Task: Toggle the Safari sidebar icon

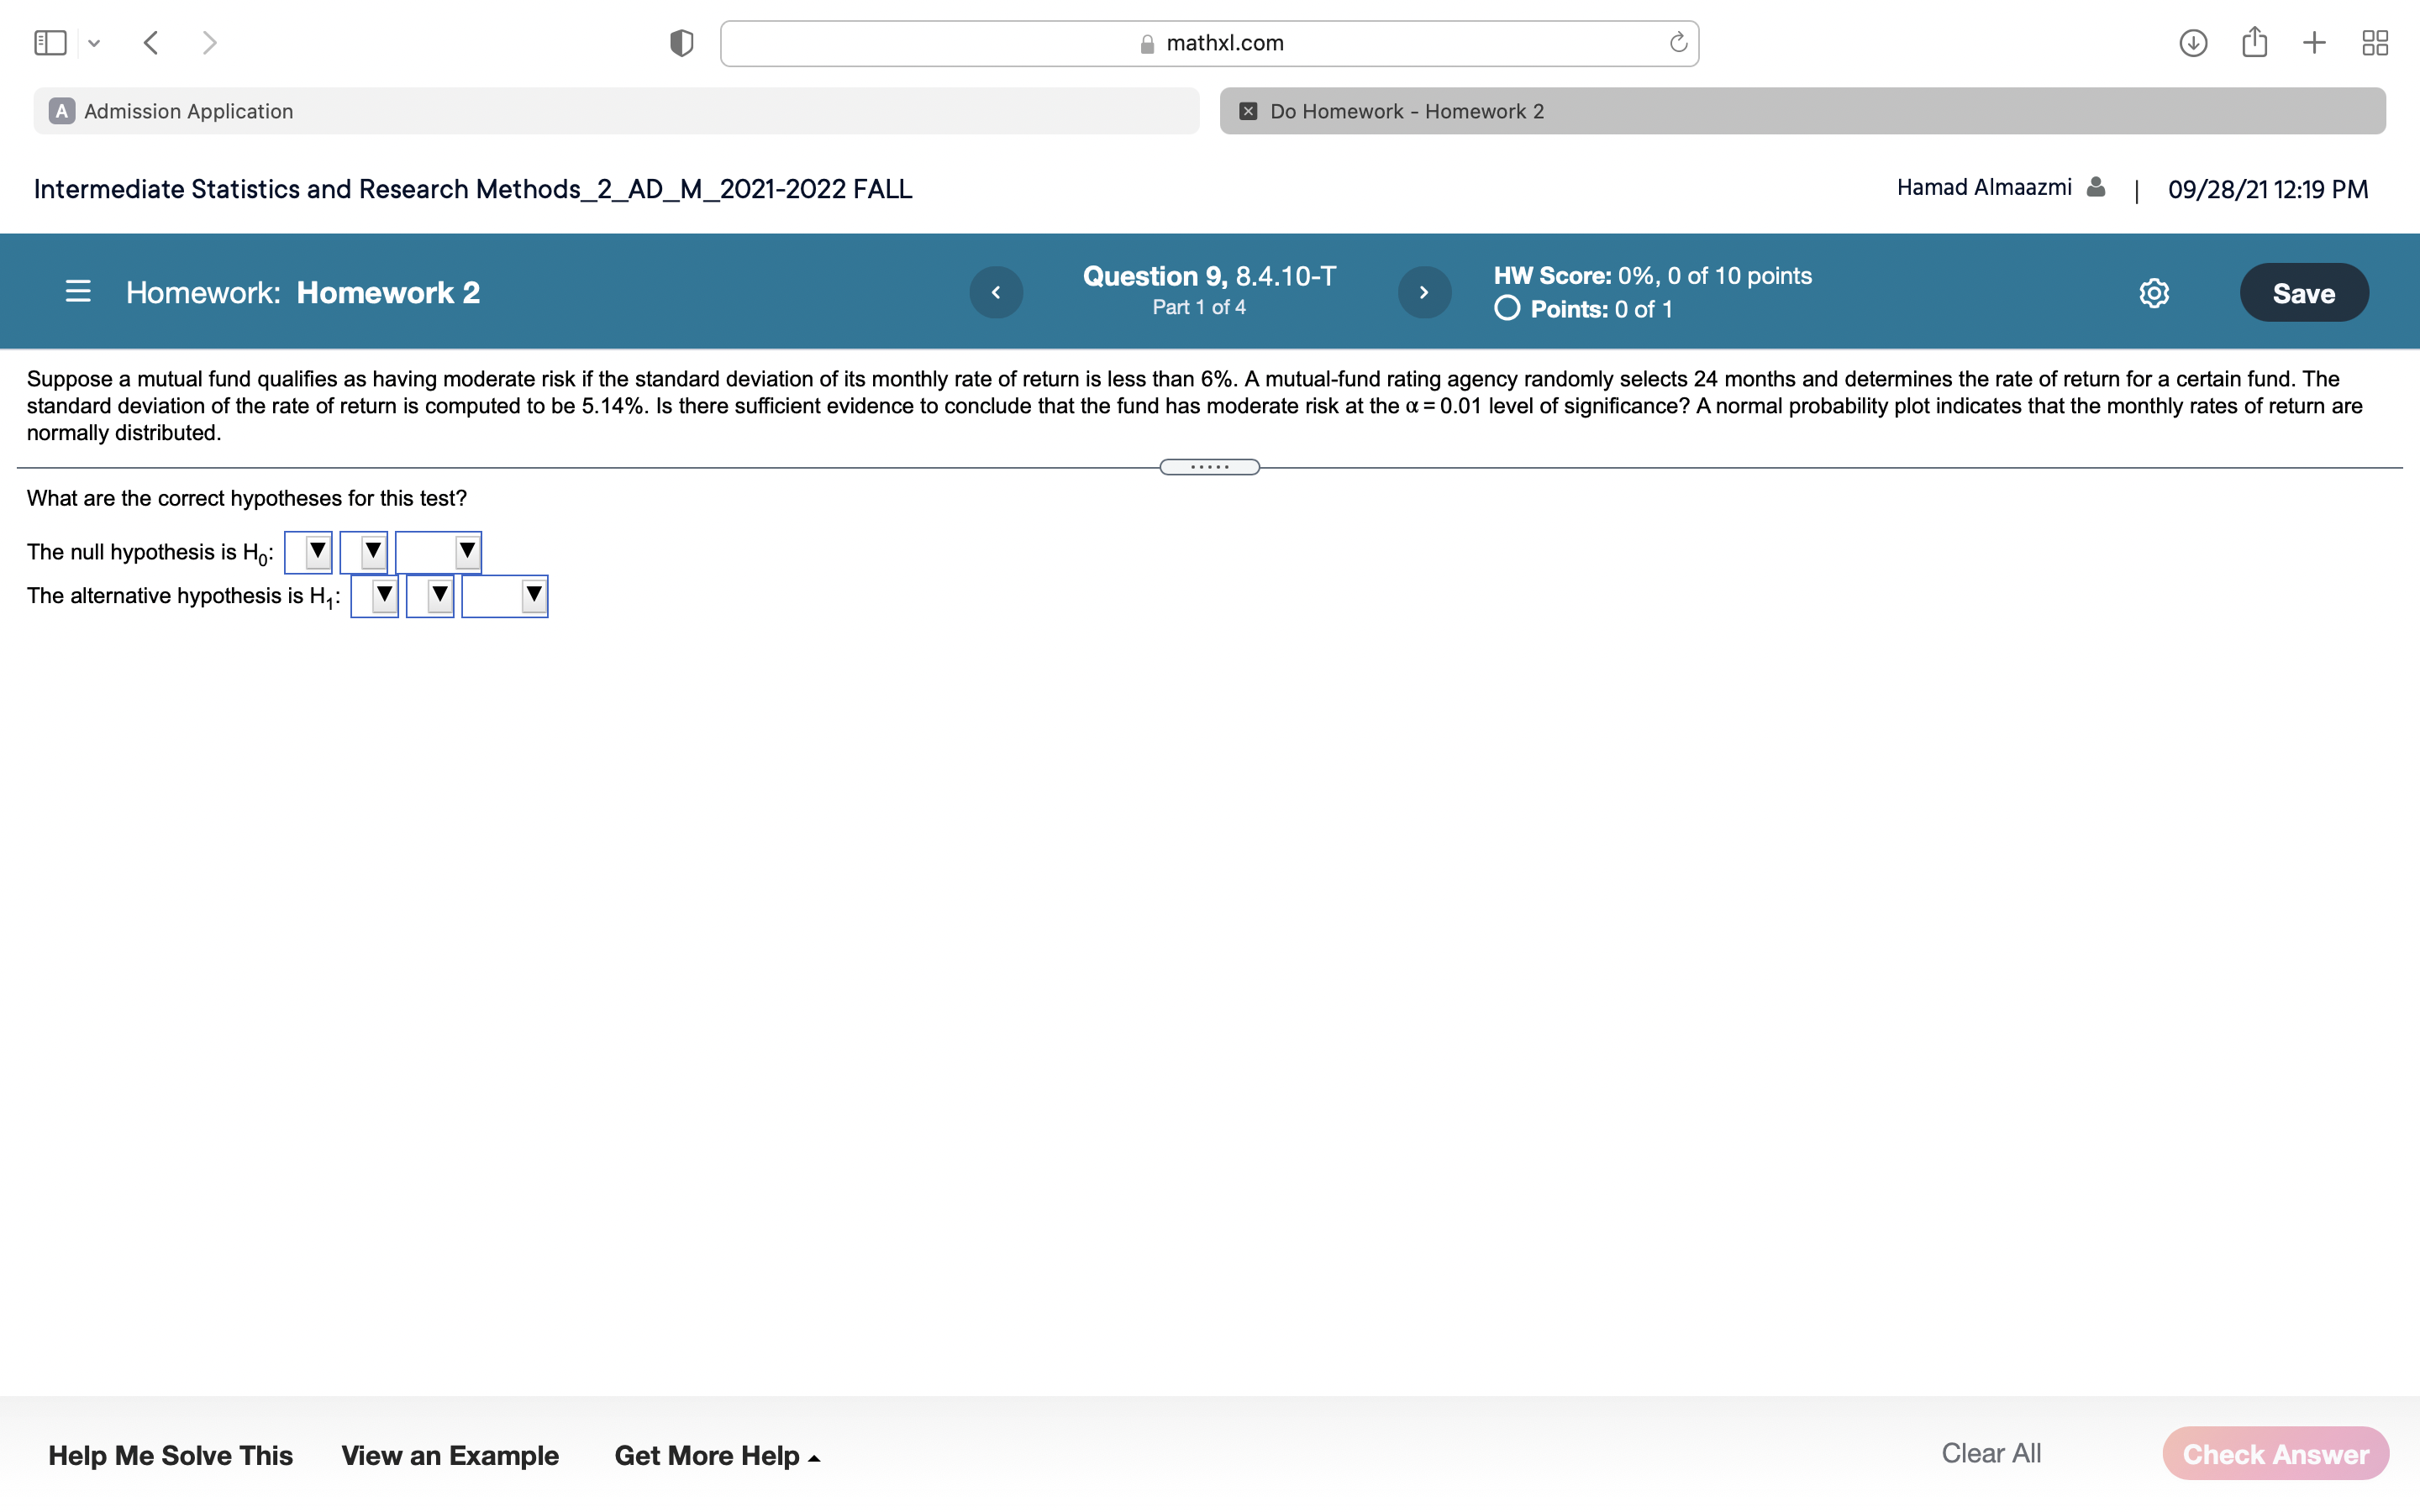Action: [50, 43]
